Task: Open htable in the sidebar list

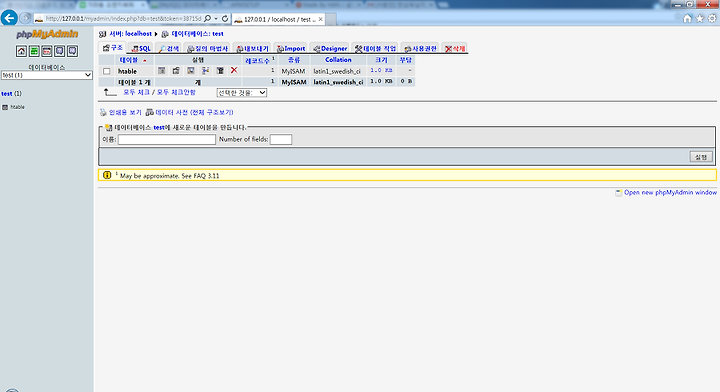Action: pyautogui.click(x=17, y=107)
